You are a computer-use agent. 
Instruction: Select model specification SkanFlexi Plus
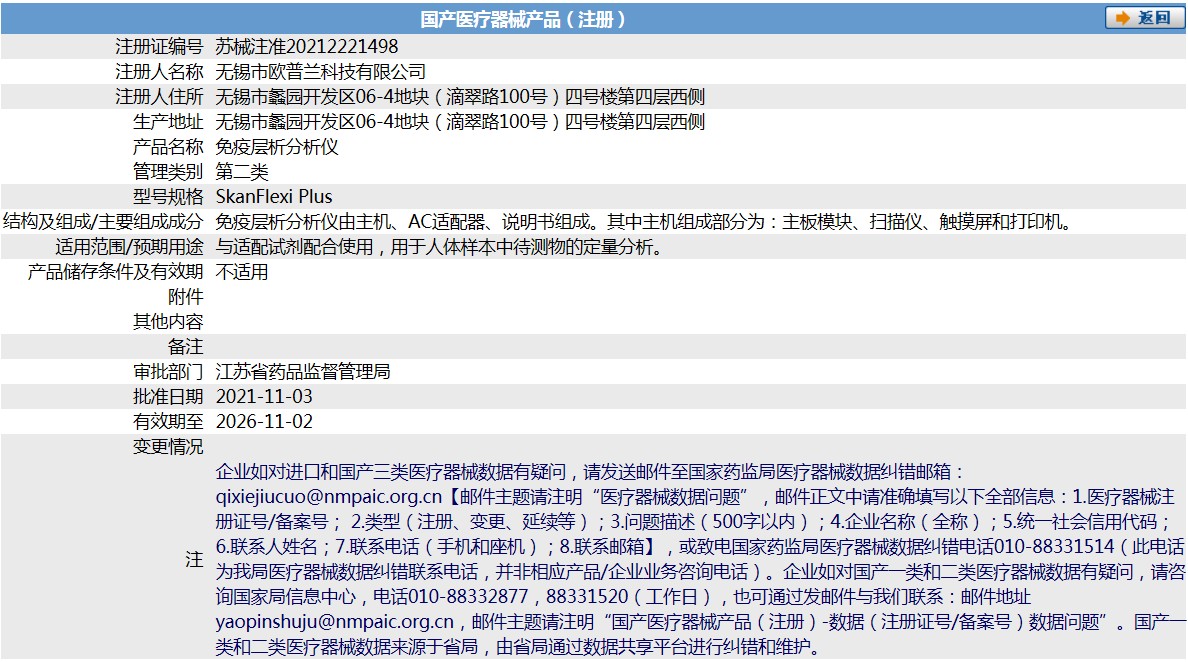(274, 197)
